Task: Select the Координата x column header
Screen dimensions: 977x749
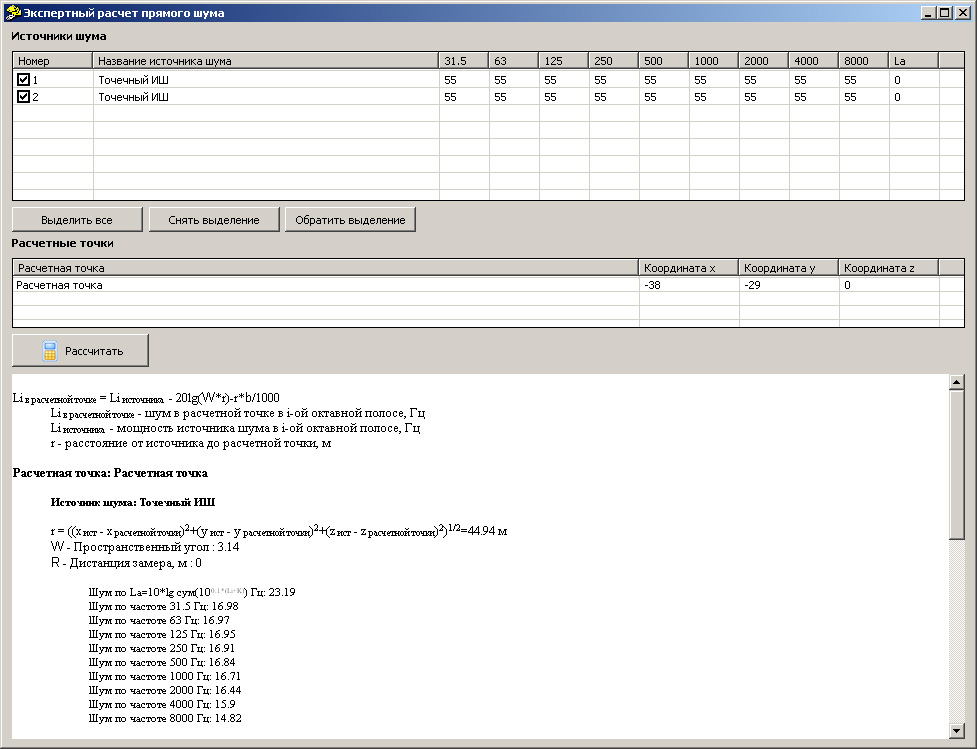Action: point(688,268)
